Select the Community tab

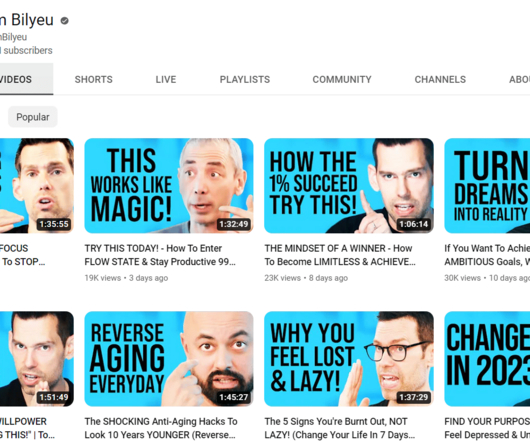point(342,79)
